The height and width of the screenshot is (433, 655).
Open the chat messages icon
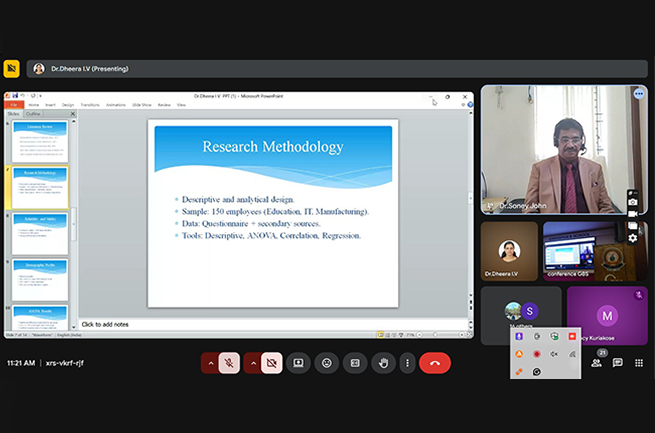617,363
